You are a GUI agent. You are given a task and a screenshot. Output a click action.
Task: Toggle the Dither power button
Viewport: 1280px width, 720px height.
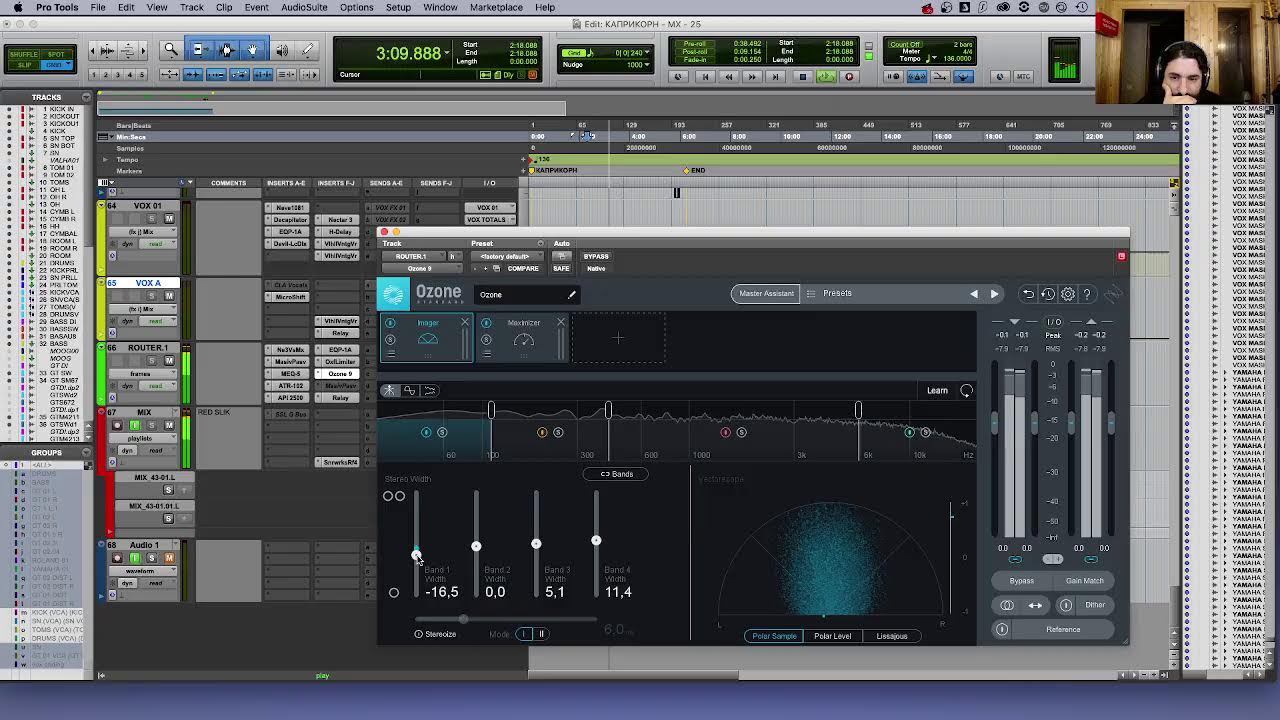click(x=1066, y=605)
